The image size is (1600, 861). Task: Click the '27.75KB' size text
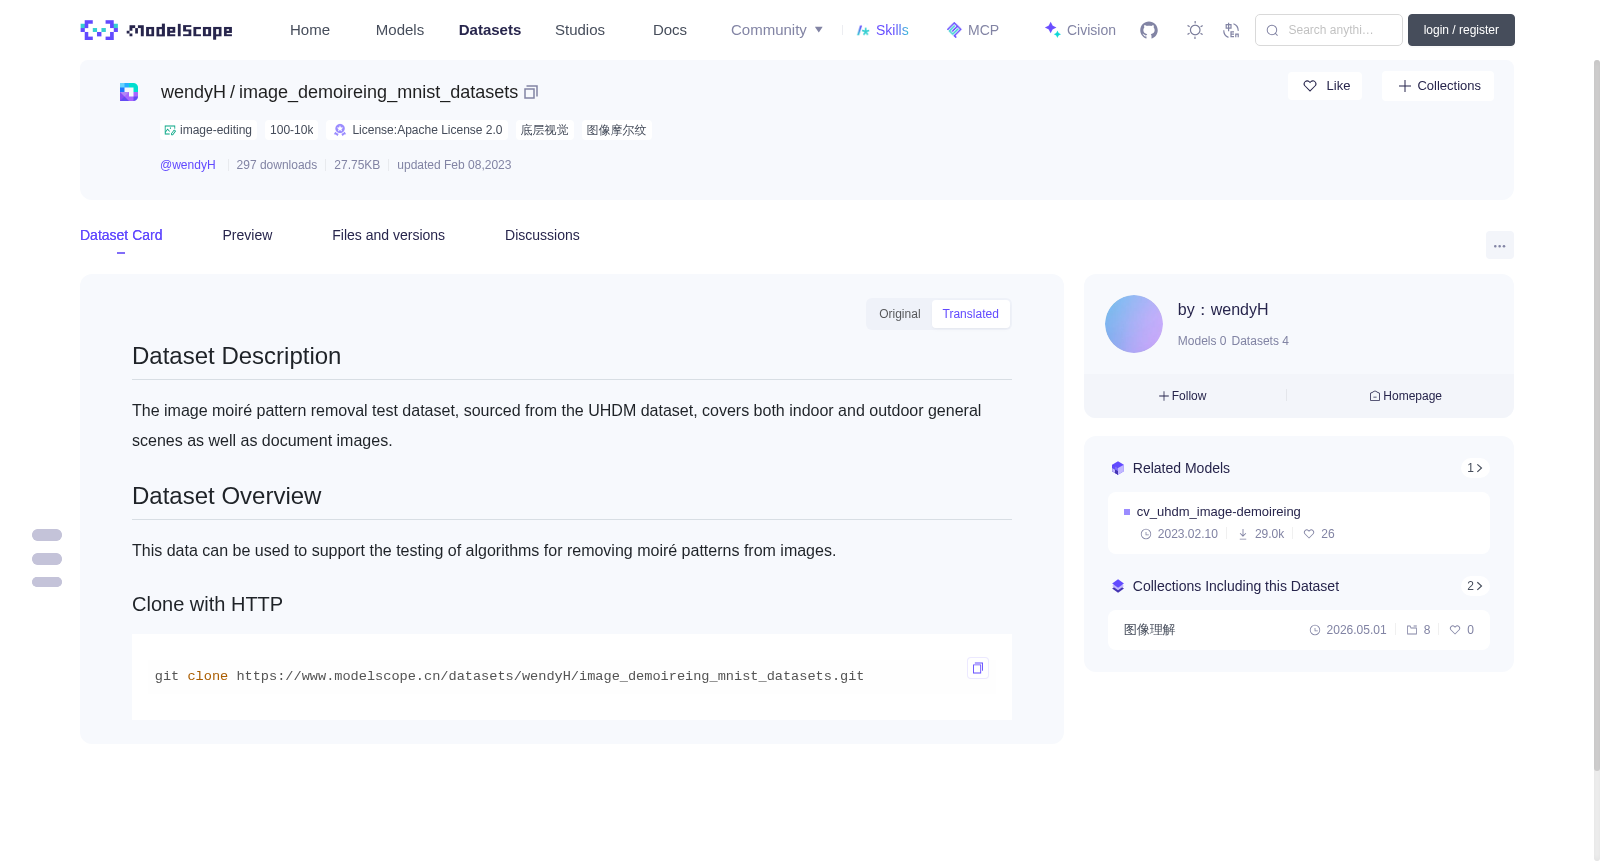pyautogui.click(x=357, y=165)
